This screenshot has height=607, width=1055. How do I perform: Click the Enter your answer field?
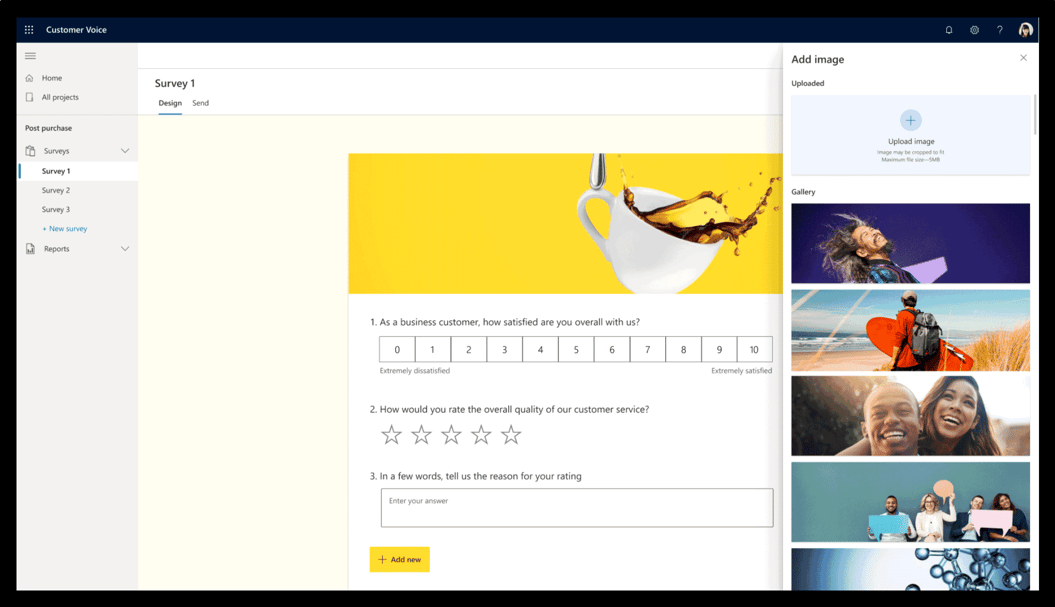[x=576, y=507]
